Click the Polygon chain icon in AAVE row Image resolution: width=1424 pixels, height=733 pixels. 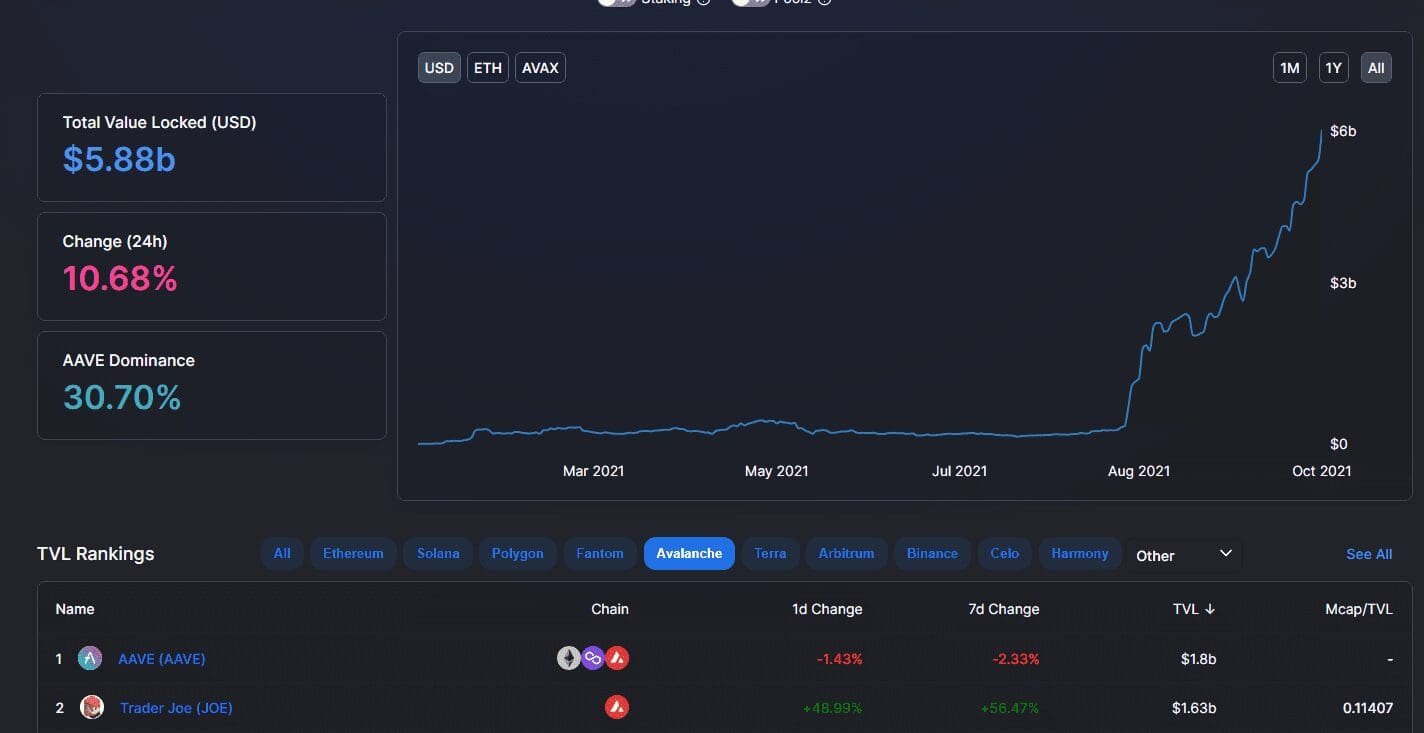click(593, 659)
